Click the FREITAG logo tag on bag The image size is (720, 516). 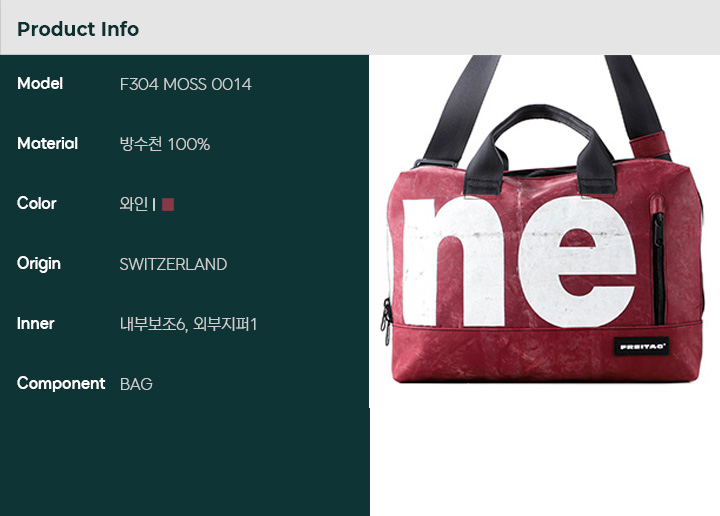point(642,347)
